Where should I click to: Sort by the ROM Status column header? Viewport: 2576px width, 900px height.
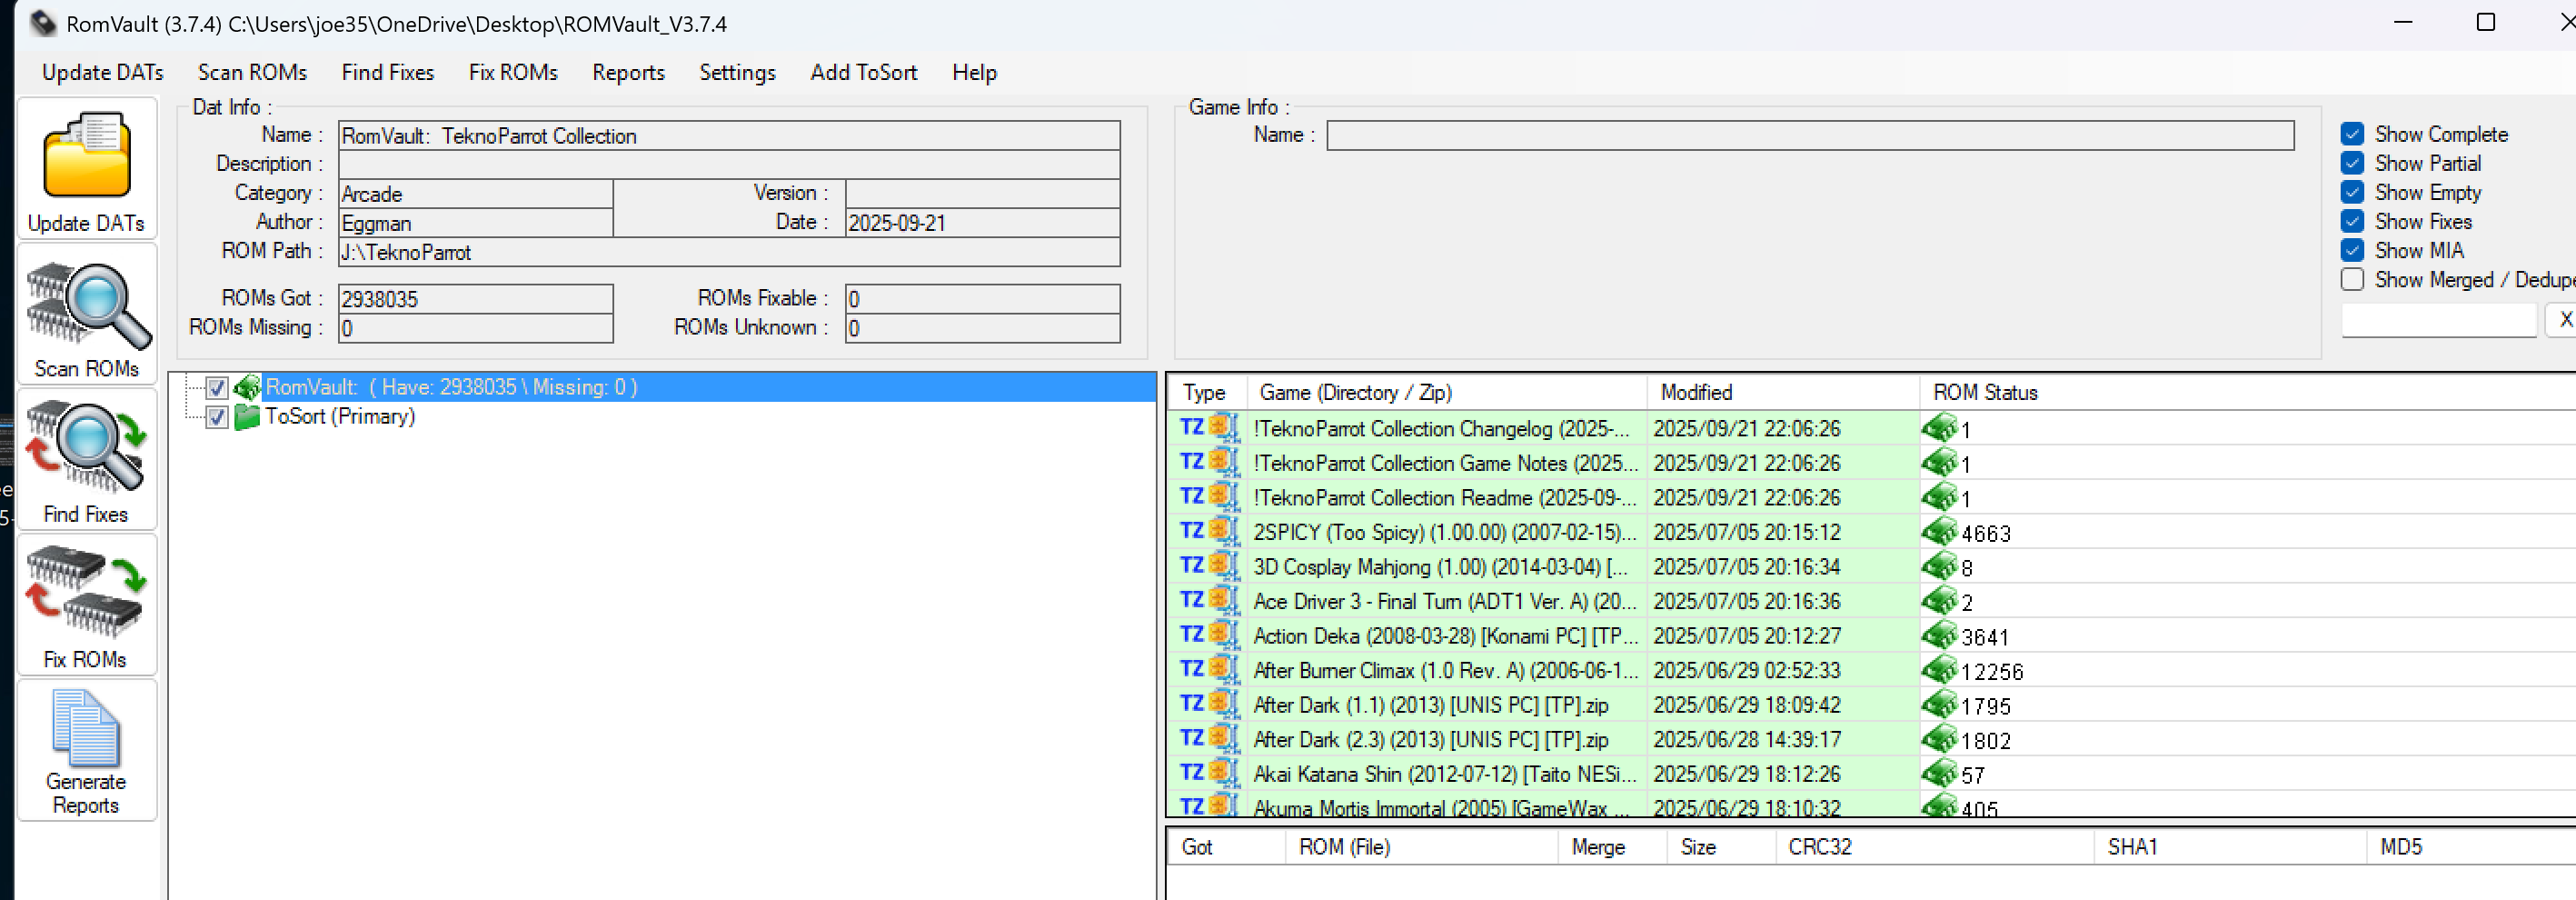(2247, 392)
